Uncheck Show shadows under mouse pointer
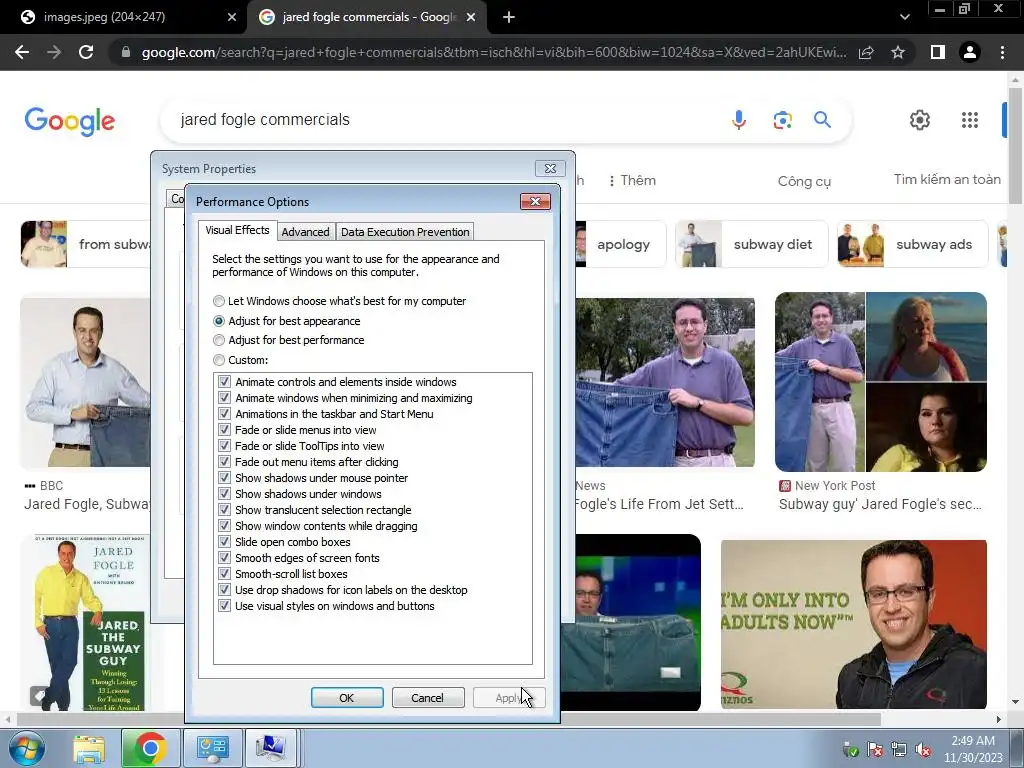1024x768 pixels. click(x=224, y=477)
